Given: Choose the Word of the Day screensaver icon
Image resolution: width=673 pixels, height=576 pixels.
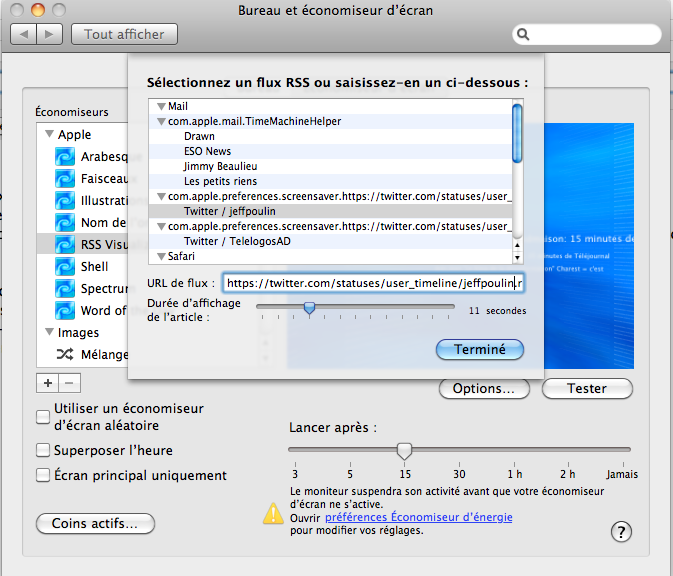Looking at the screenshot, I should pos(65,311).
